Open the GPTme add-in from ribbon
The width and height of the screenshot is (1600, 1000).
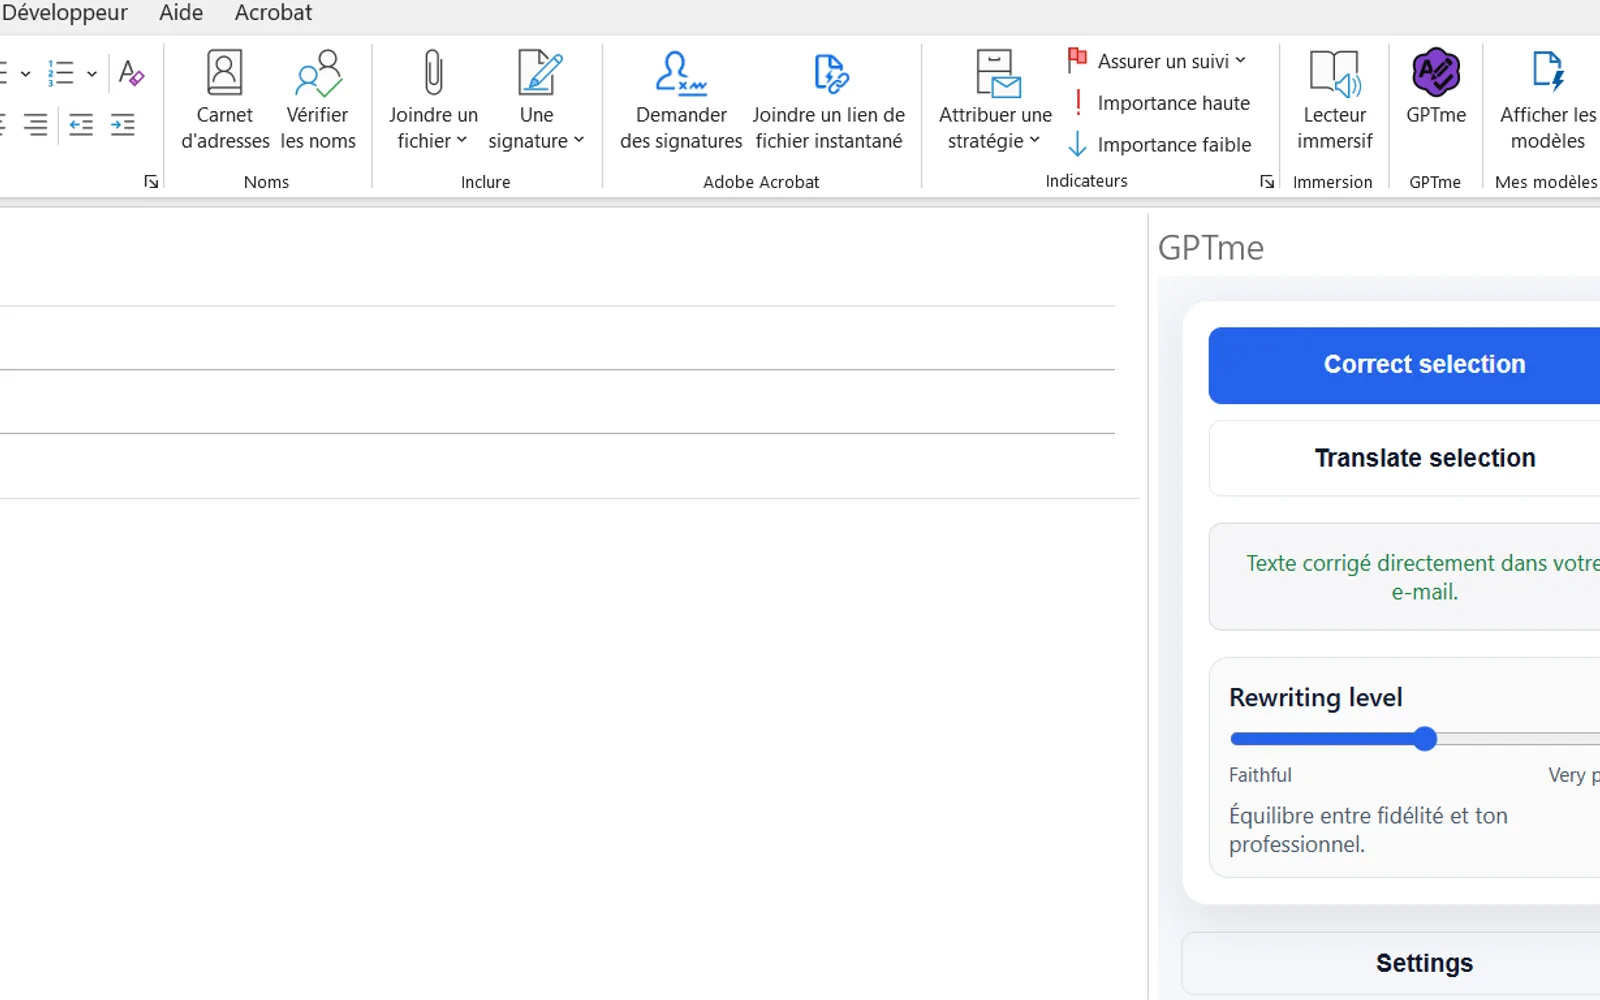[x=1436, y=87]
